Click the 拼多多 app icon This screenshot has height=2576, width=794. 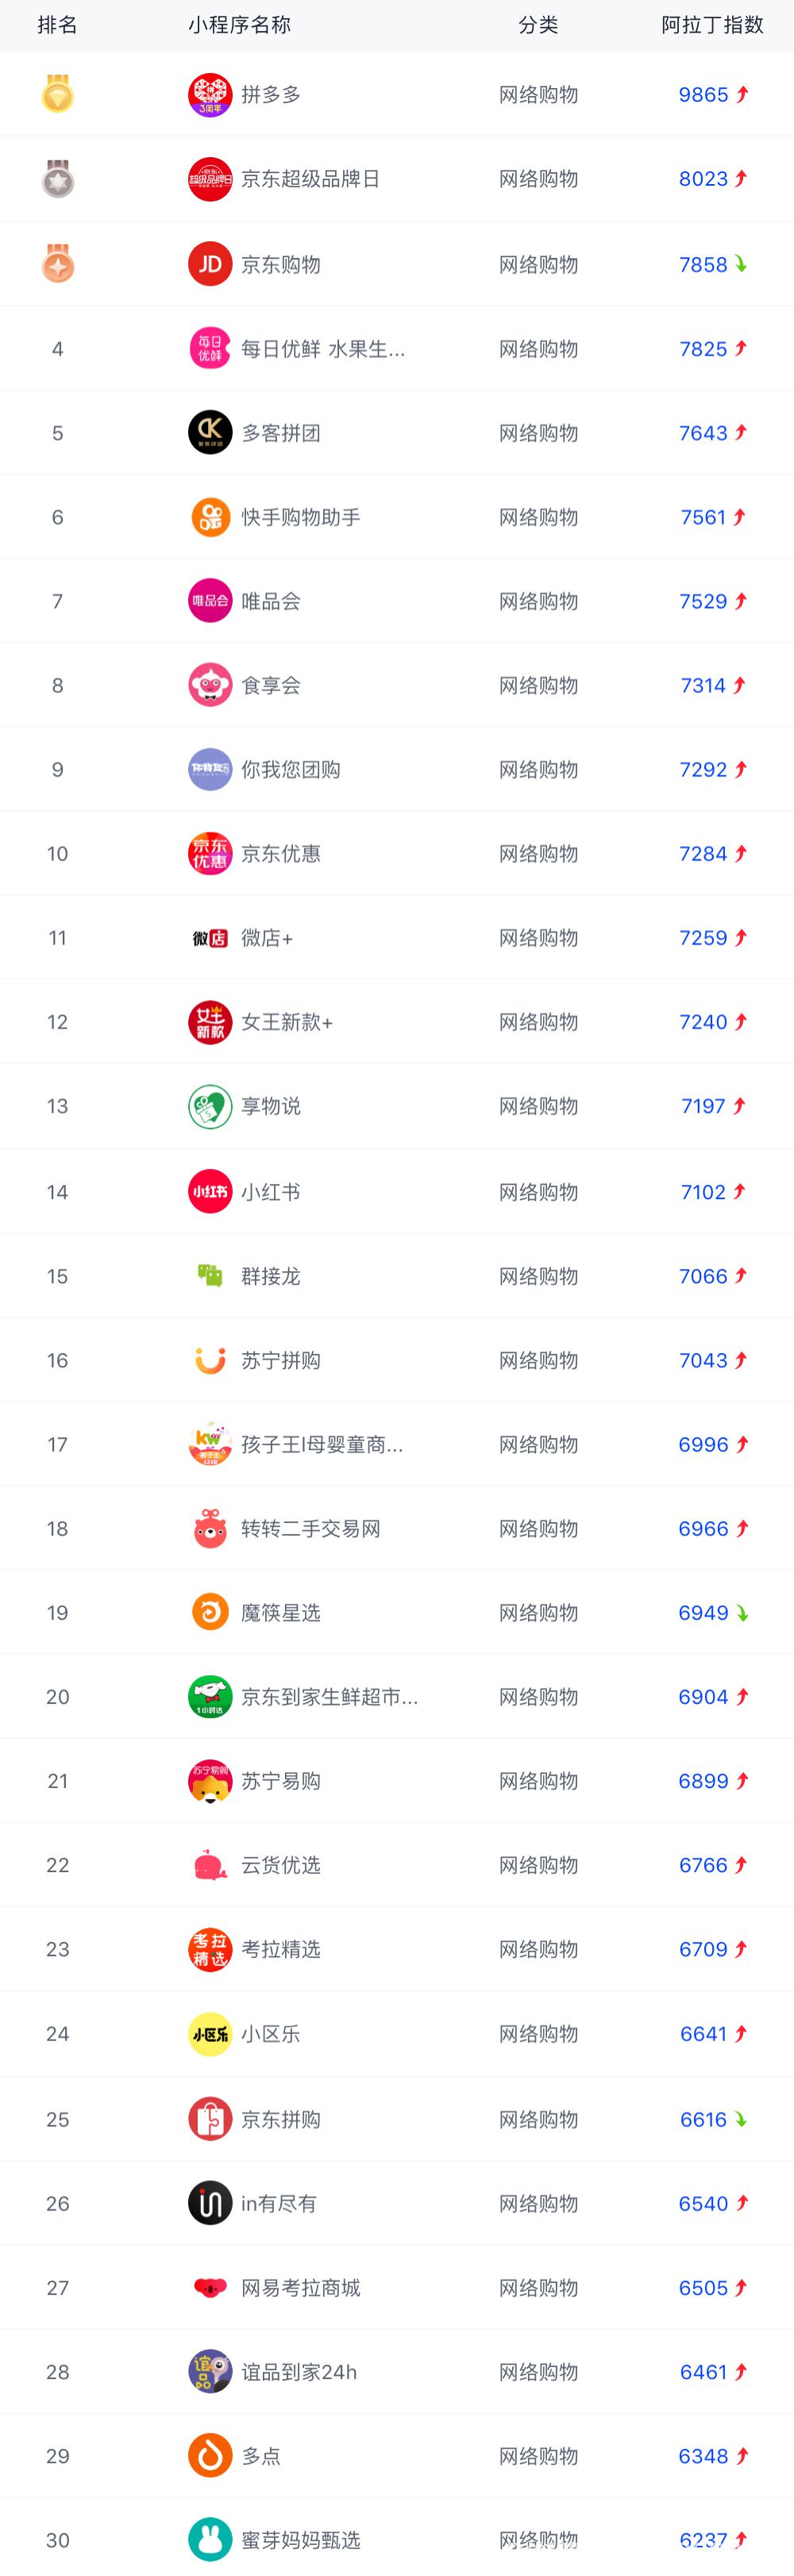[x=210, y=95]
